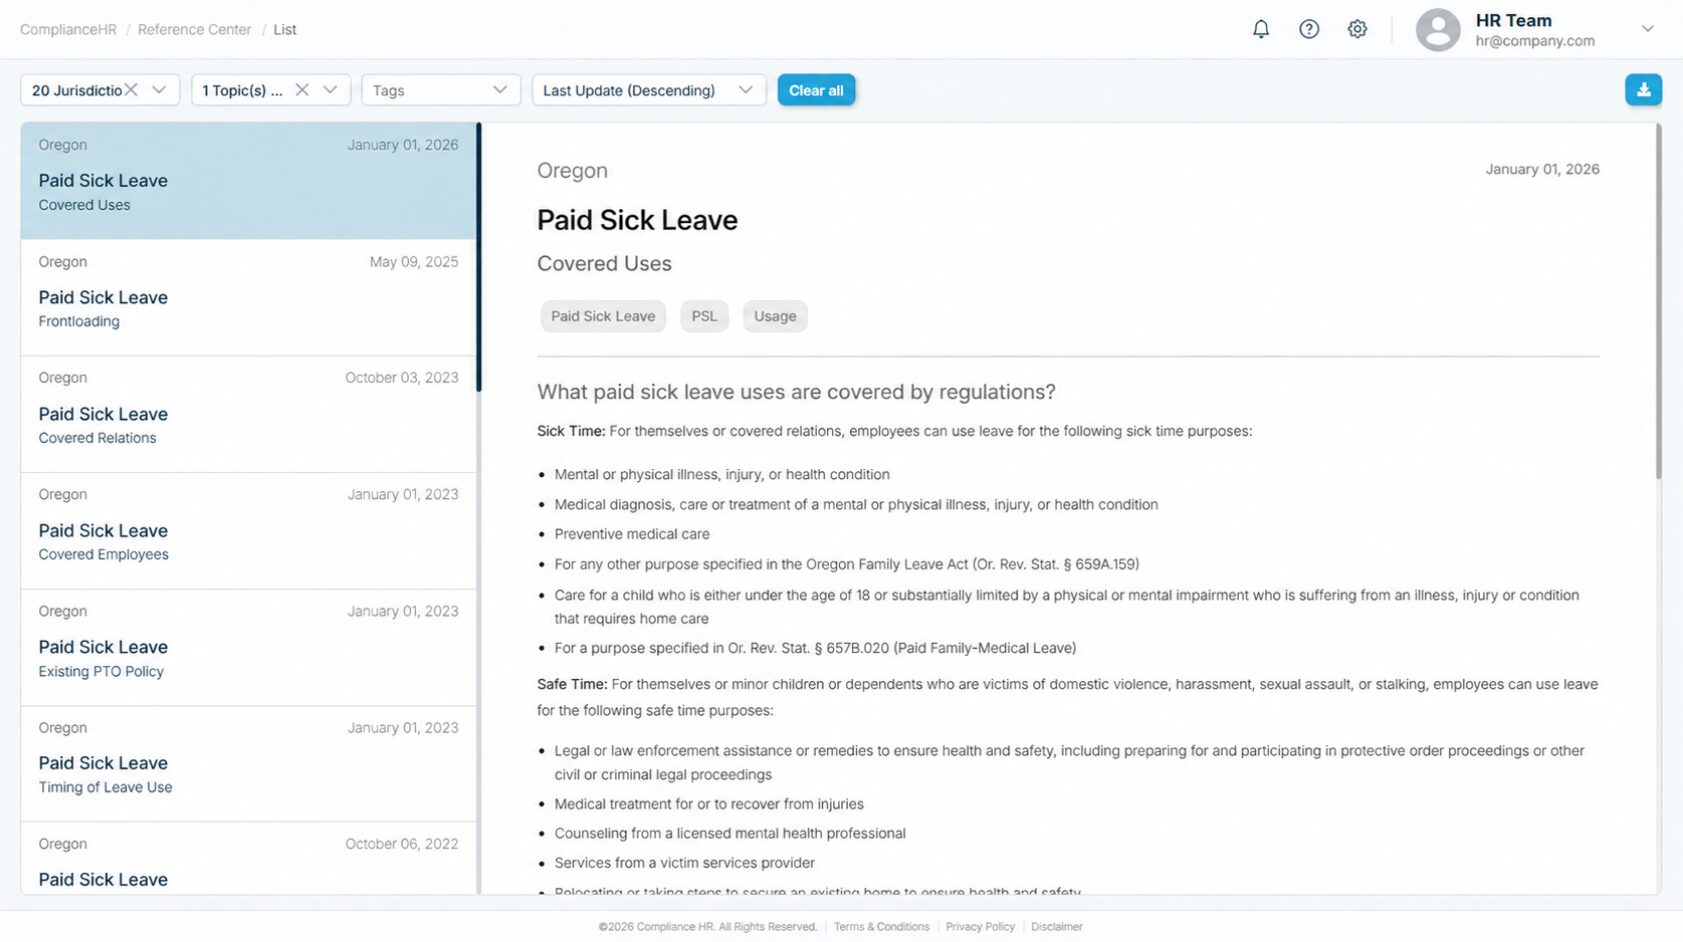
Task: Click the Usage tag chip
Action: [775, 316]
